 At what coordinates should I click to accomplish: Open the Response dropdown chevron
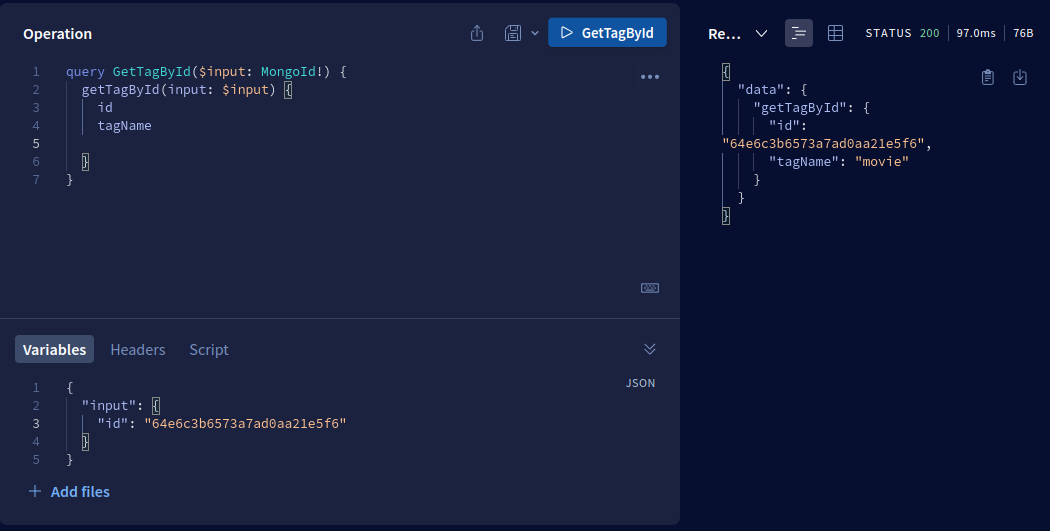[761, 33]
